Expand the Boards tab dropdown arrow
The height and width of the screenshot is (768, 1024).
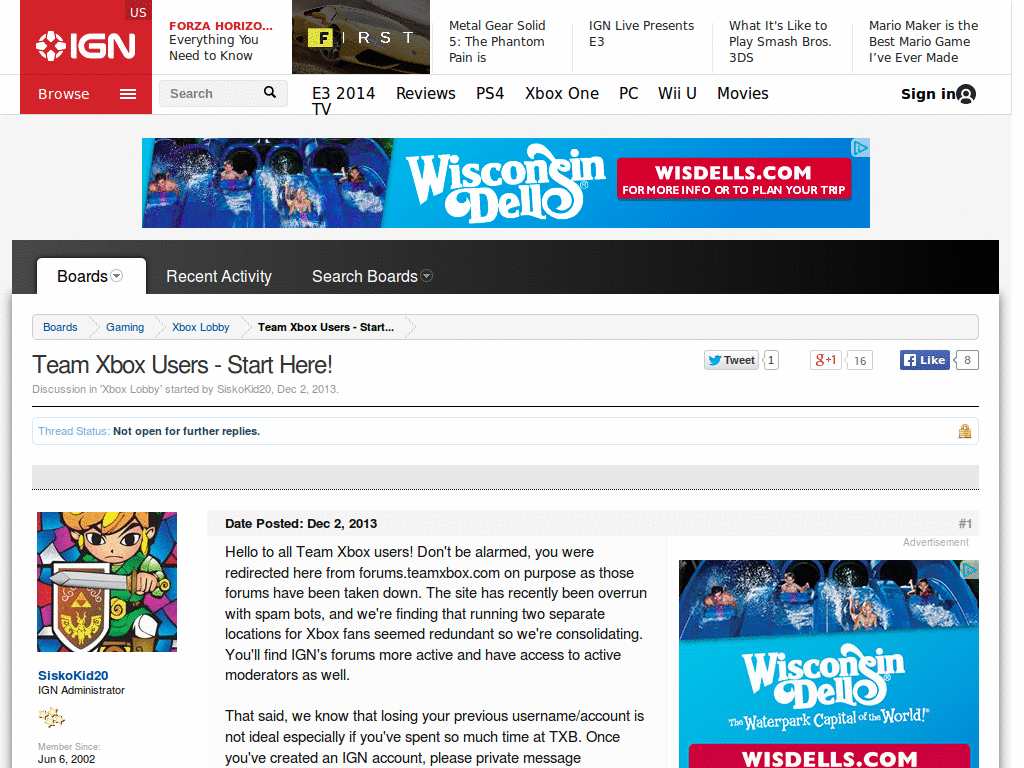point(117,276)
